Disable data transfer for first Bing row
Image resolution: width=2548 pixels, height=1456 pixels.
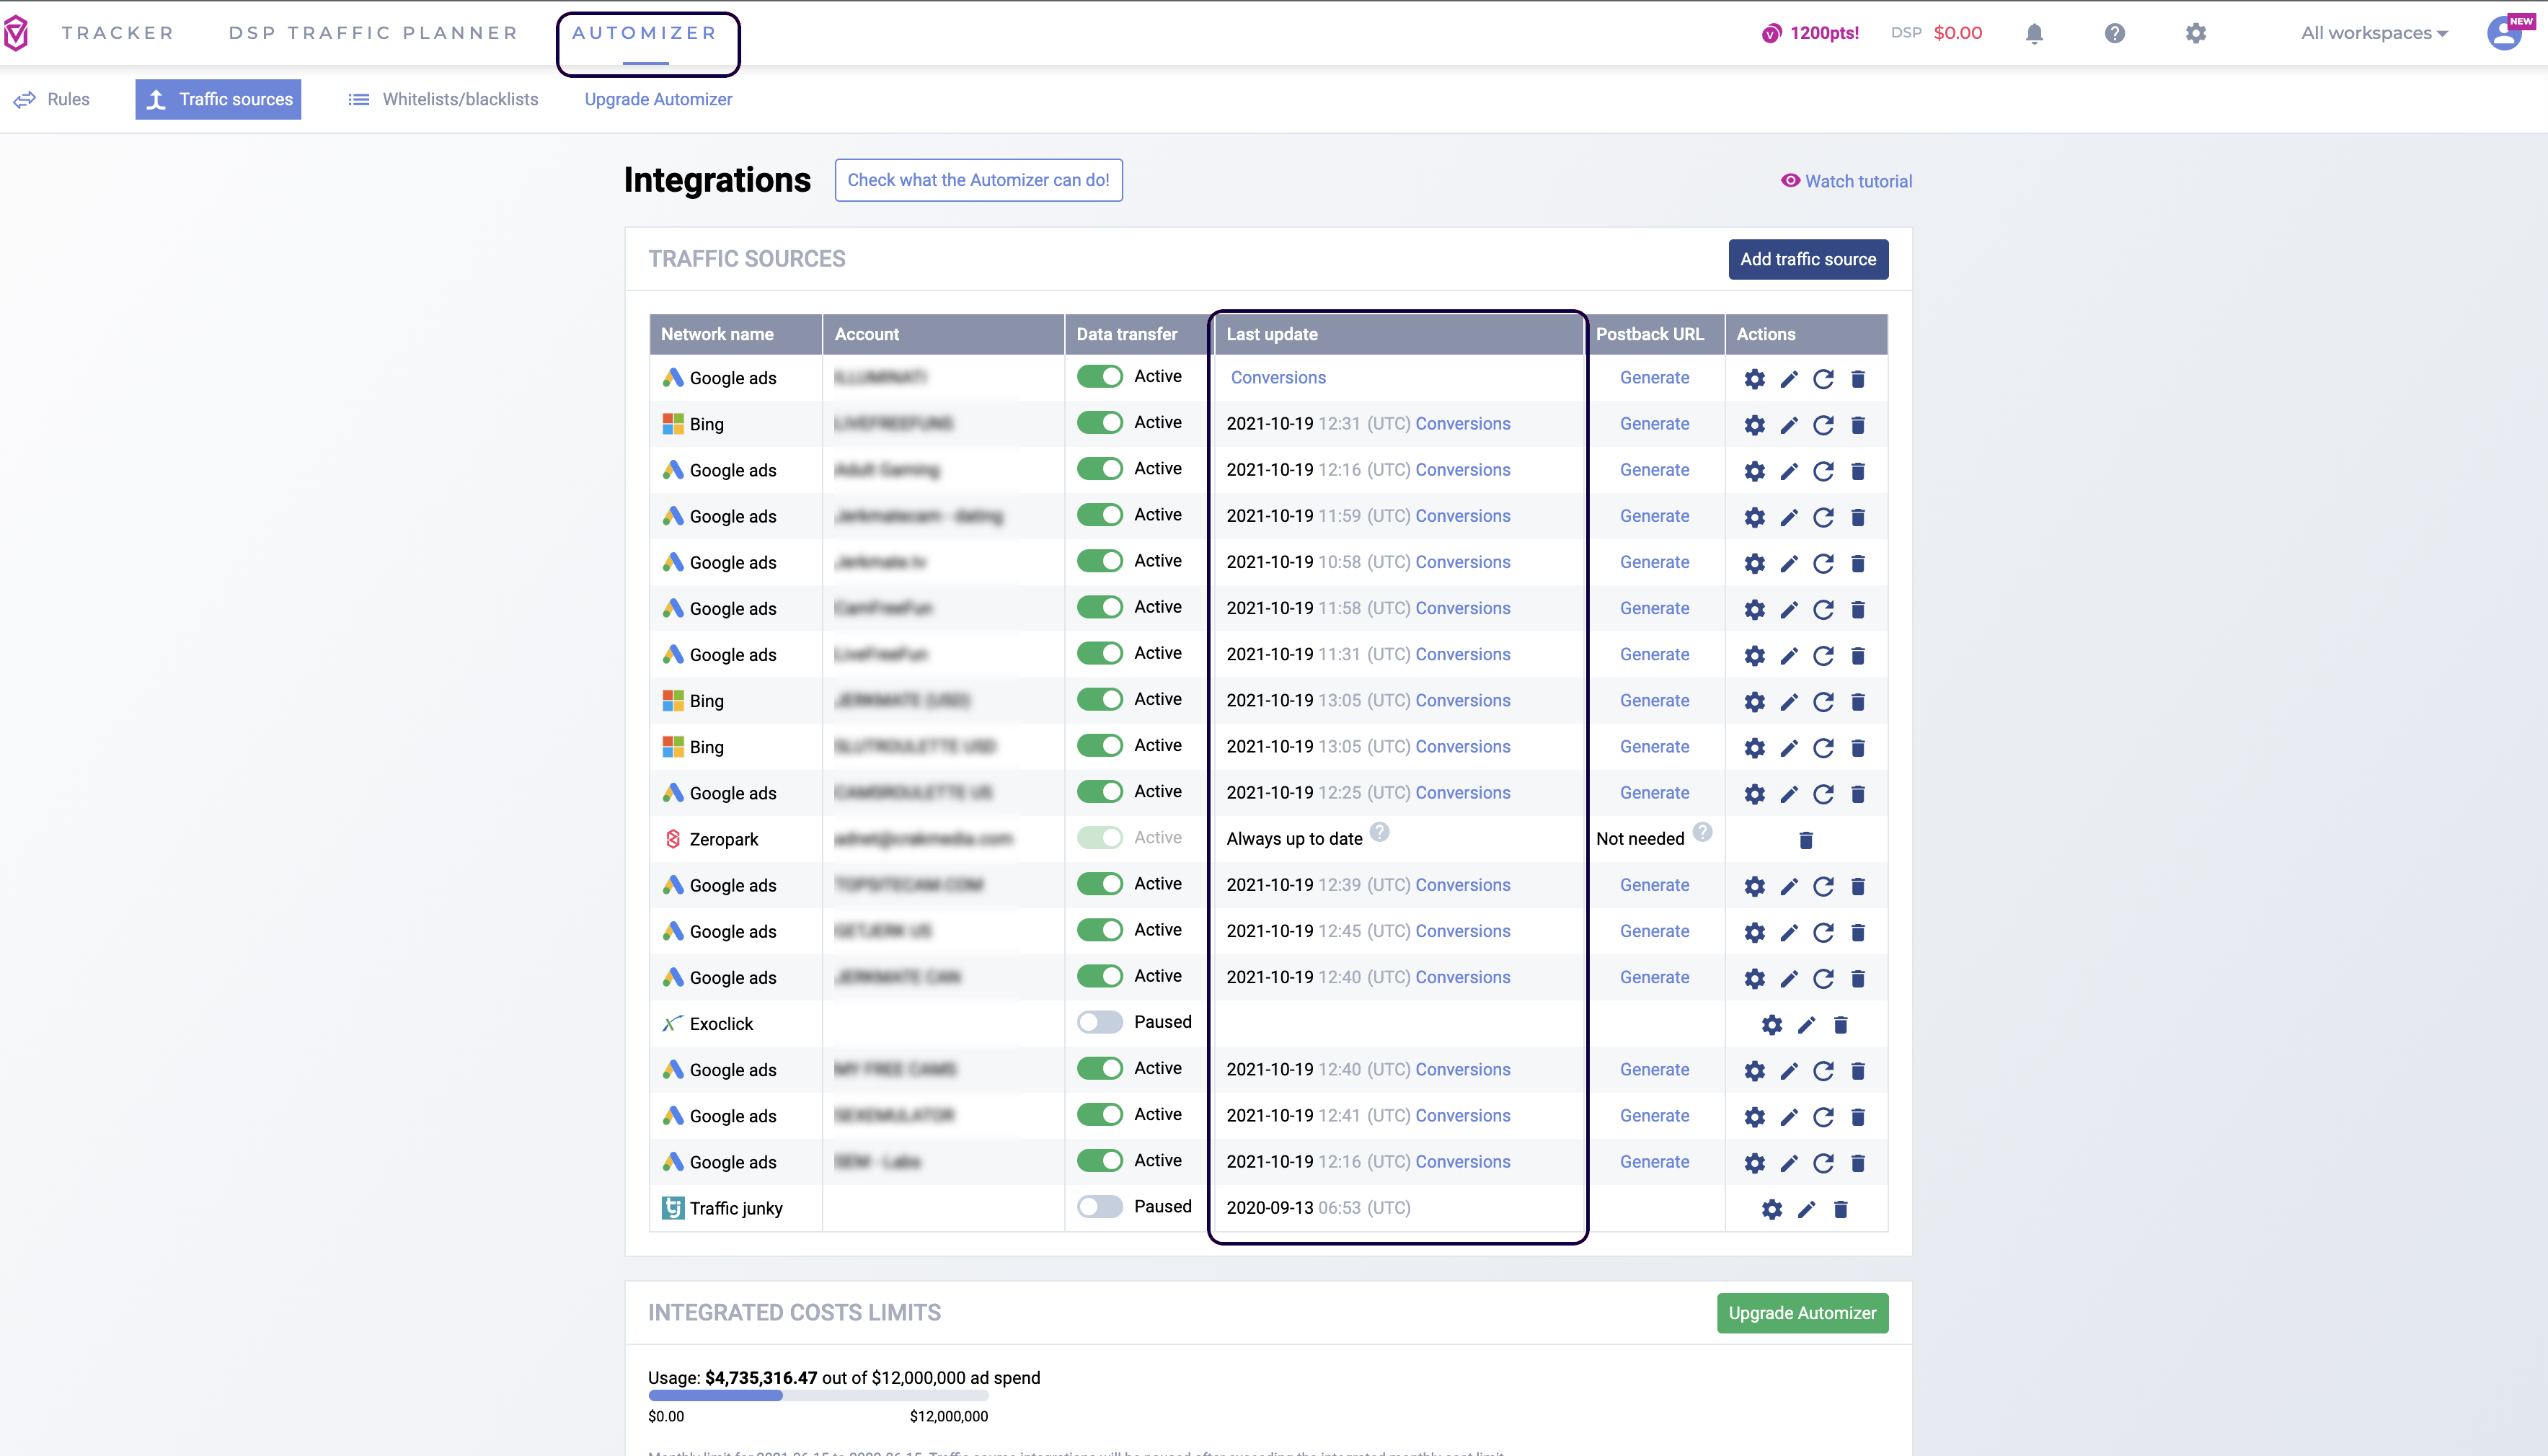tap(1100, 423)
